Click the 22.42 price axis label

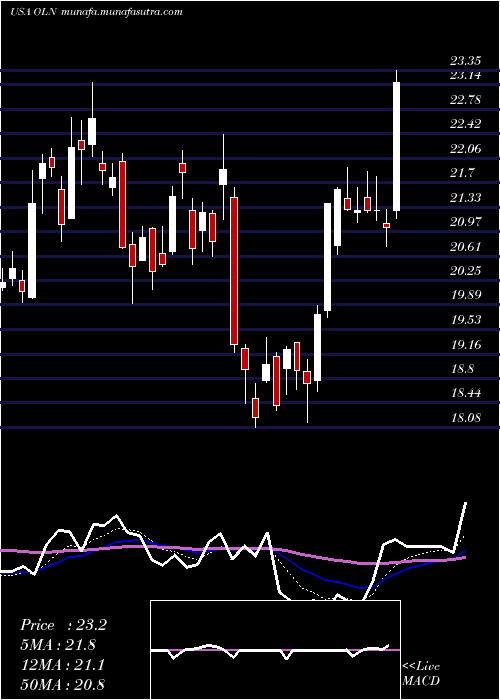pos(465,124)
